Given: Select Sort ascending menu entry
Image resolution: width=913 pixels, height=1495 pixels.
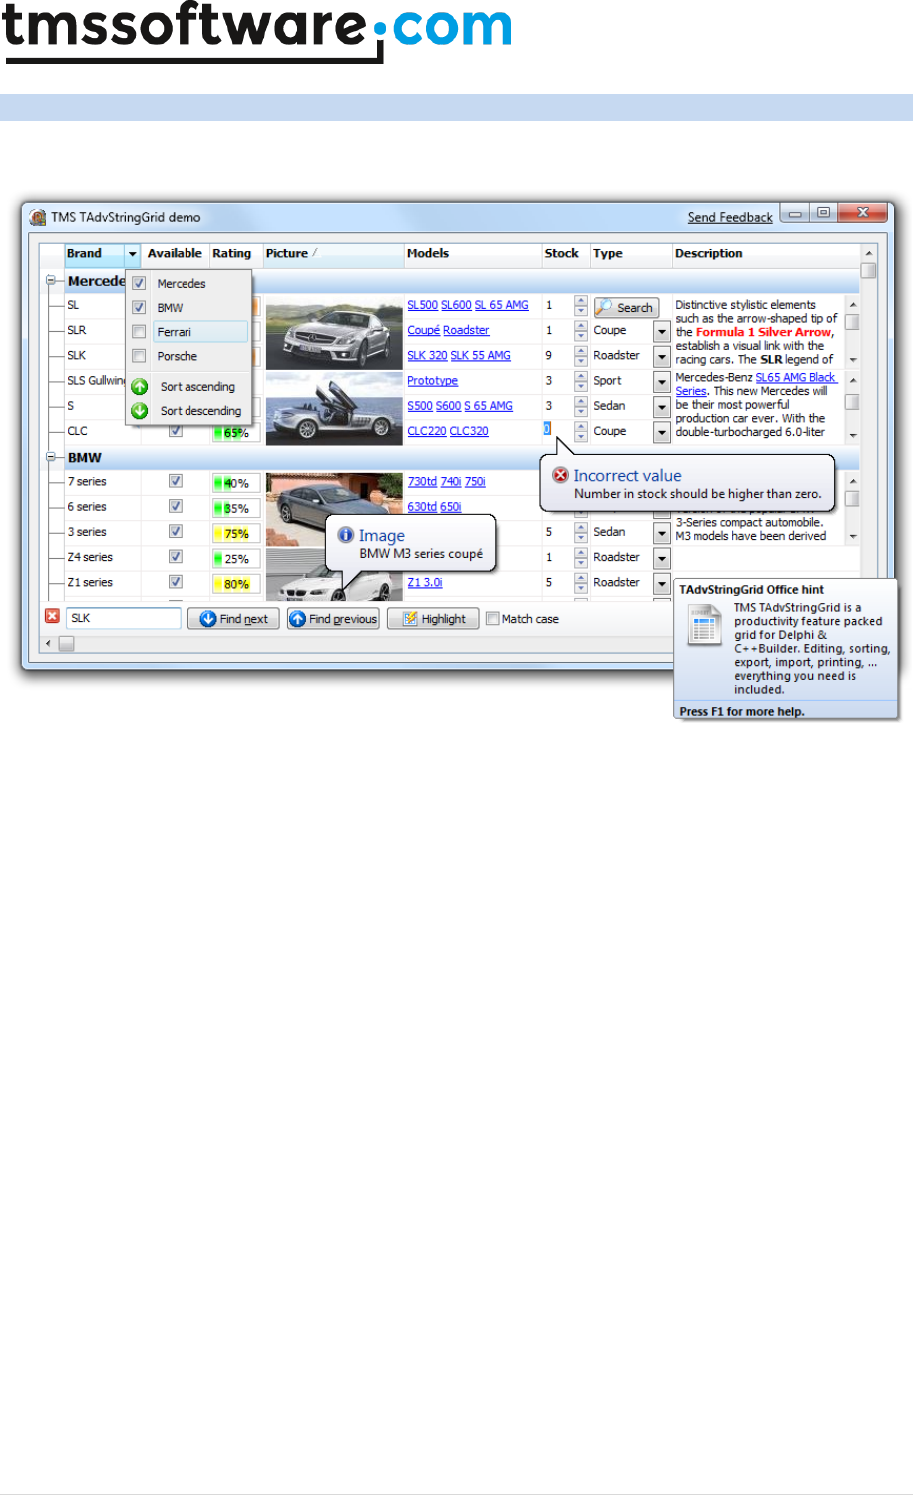Looking at the screenshot, I should tap(198, 387).
